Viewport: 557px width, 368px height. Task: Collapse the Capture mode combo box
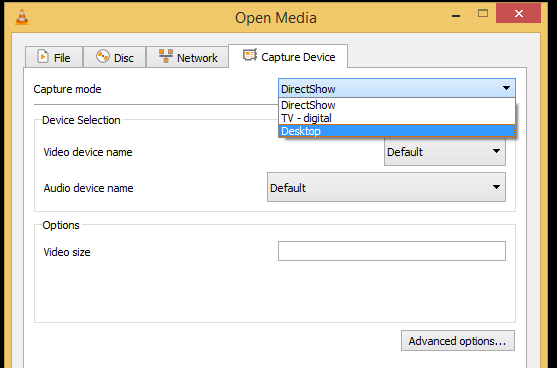397,88
